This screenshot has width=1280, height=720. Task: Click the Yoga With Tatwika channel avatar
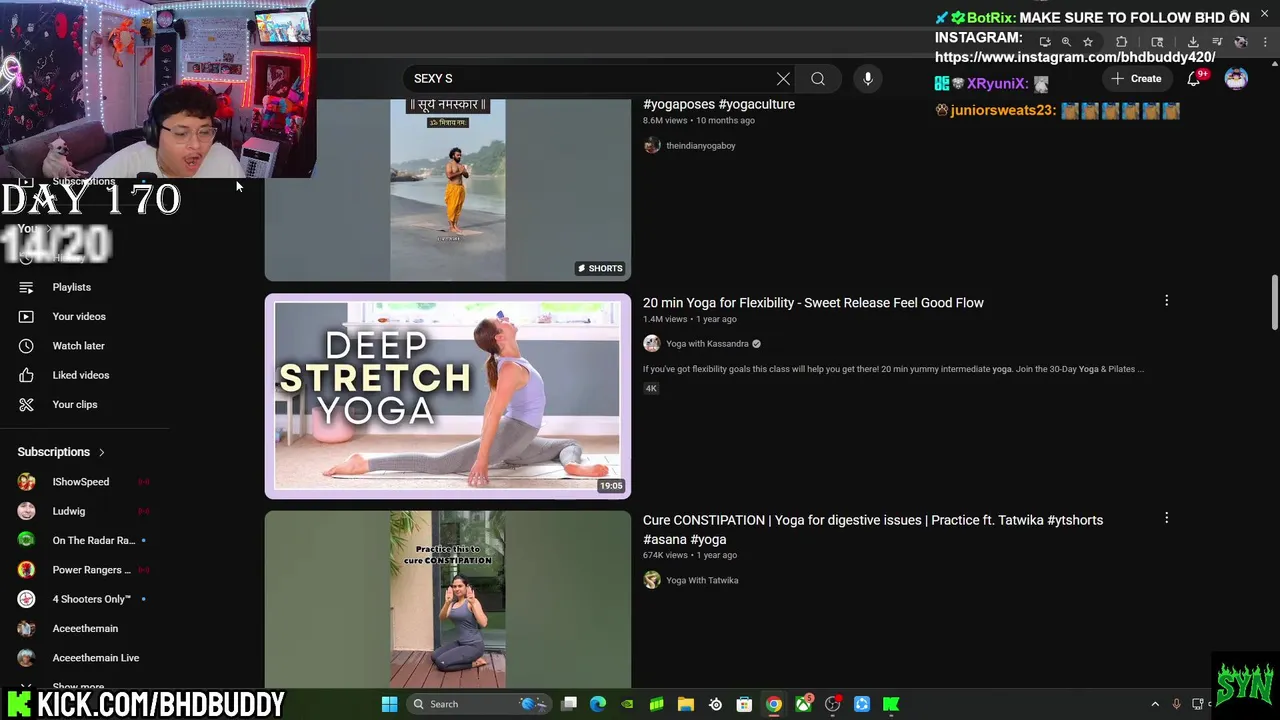tap(652, 580)
